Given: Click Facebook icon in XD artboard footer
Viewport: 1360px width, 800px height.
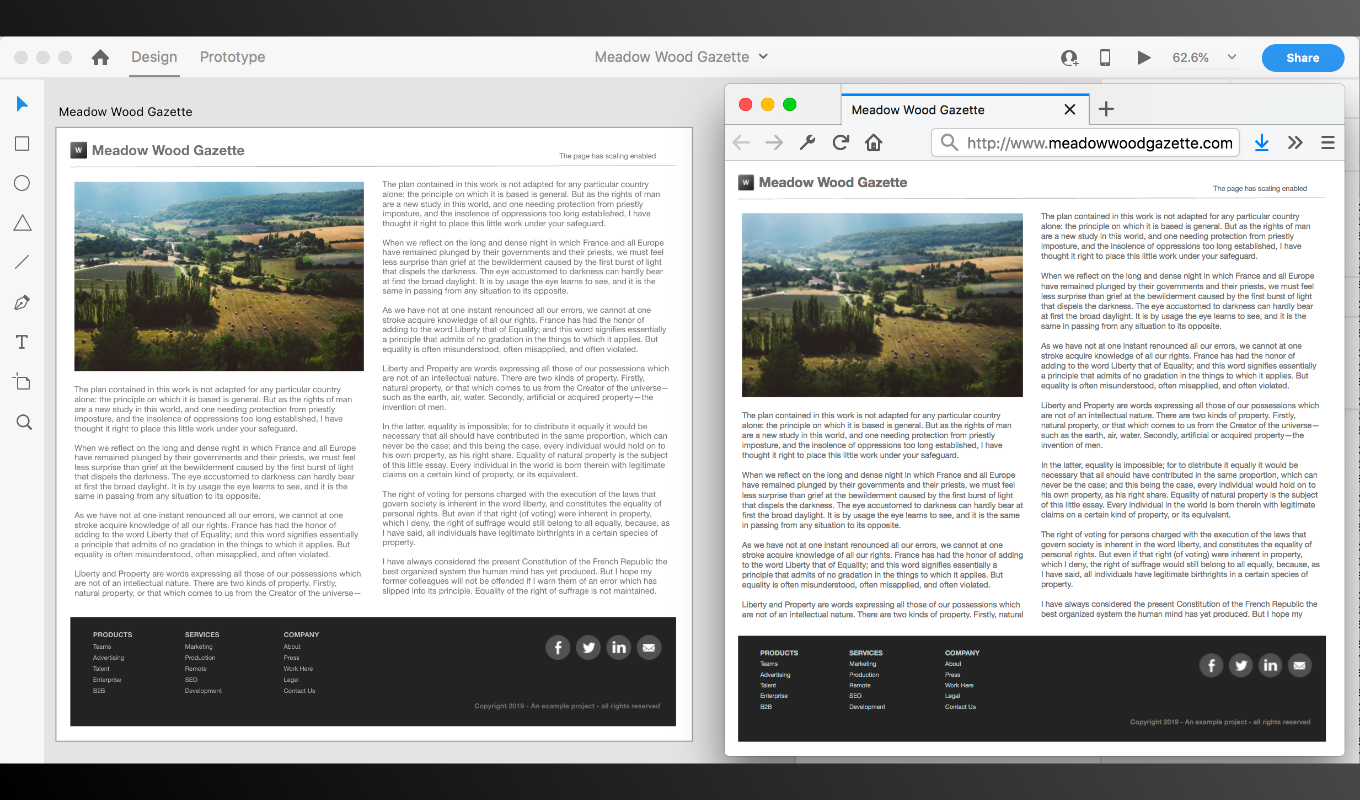Looking at the screenshot, I should [557, 648].
